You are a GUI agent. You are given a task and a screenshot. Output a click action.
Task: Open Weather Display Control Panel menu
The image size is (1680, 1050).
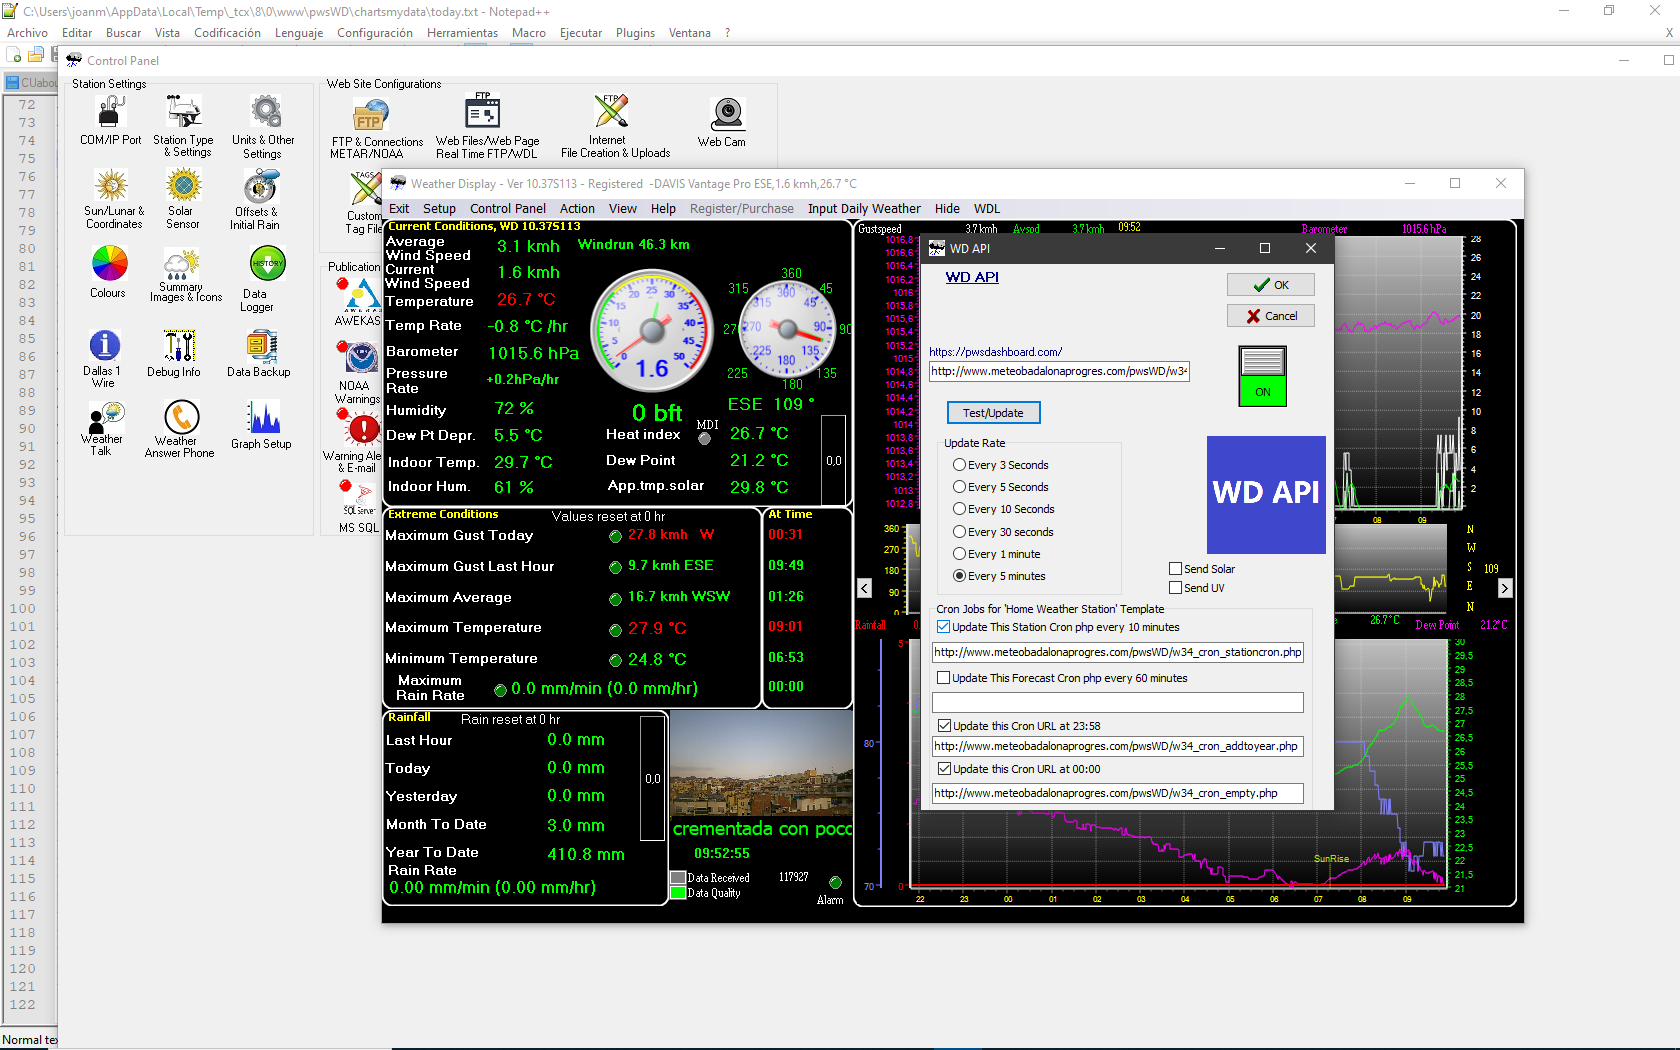pyautogui.click(x=508, y=209)
